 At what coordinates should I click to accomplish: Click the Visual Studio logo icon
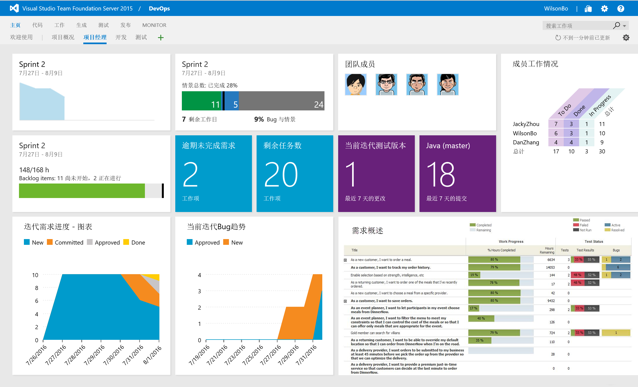tap(14, 8)
